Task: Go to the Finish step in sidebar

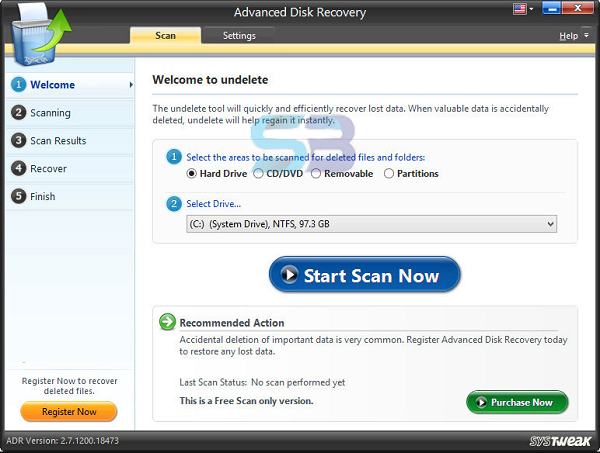Action: coord(70,196)
